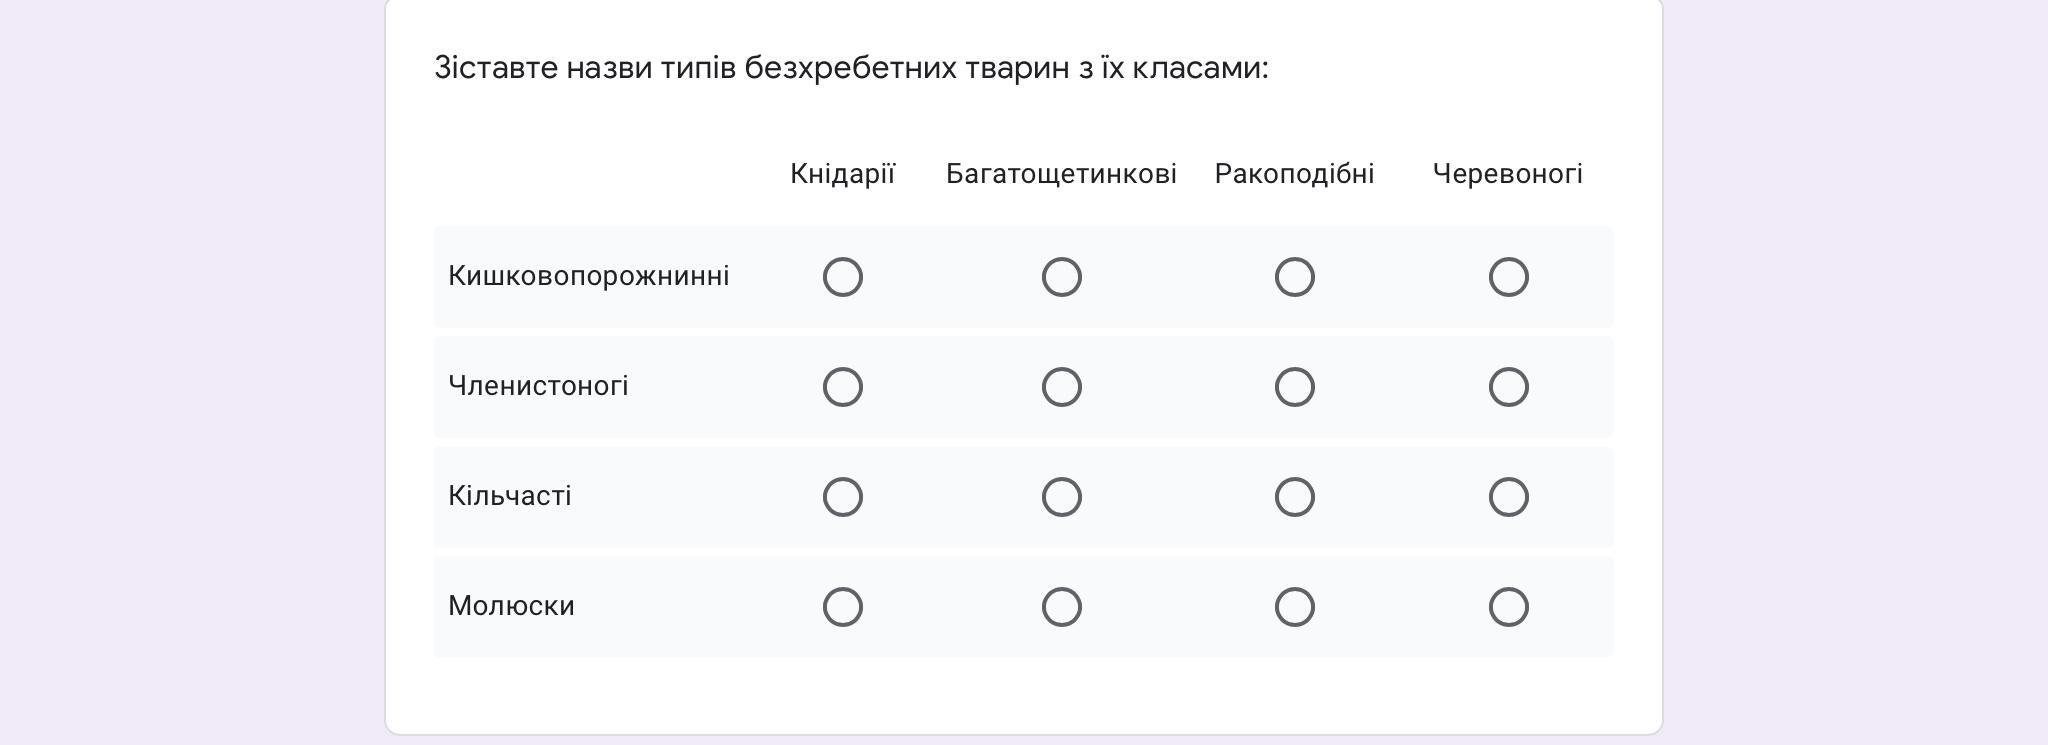This screenshot has height=745, width=2048.
Task: Select Багатощетинкові for Молюски row
Action: click(x=1061, y=607)
